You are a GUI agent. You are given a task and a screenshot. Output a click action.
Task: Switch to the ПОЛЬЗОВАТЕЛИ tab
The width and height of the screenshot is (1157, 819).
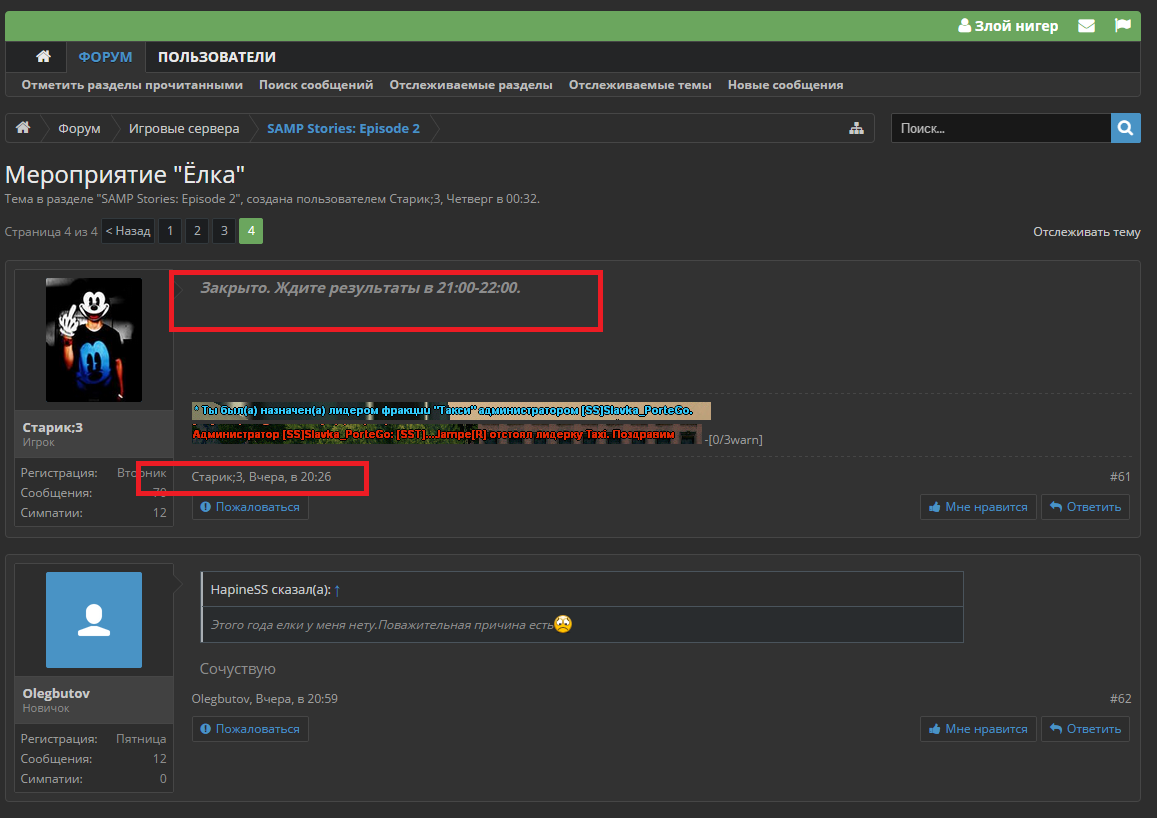pyautogui.click(x=216, y=57)
